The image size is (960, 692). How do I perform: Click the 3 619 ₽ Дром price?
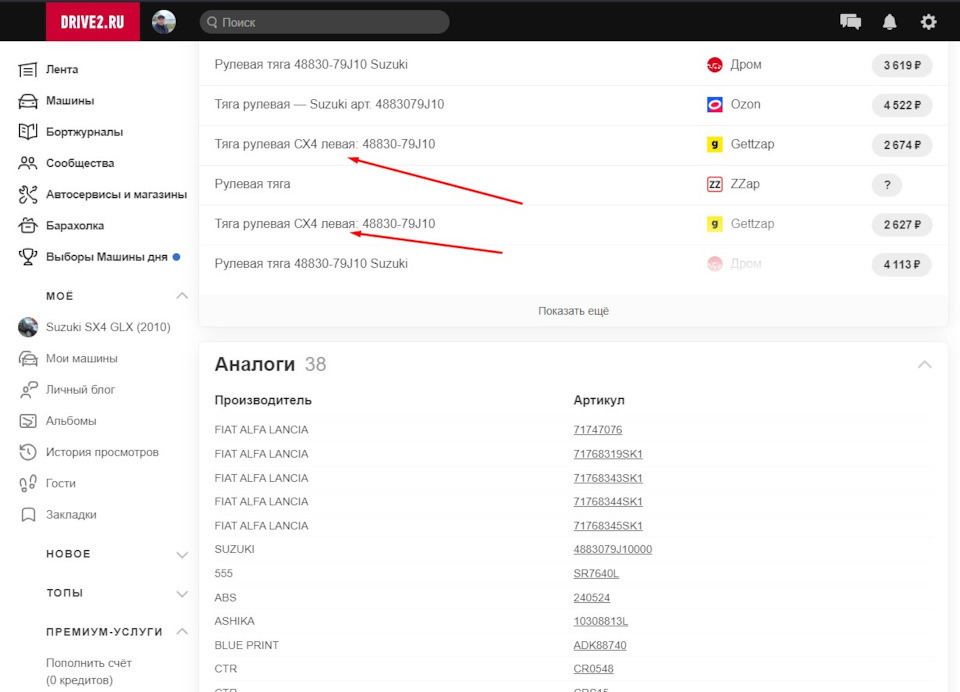click(x=902, y=65)
